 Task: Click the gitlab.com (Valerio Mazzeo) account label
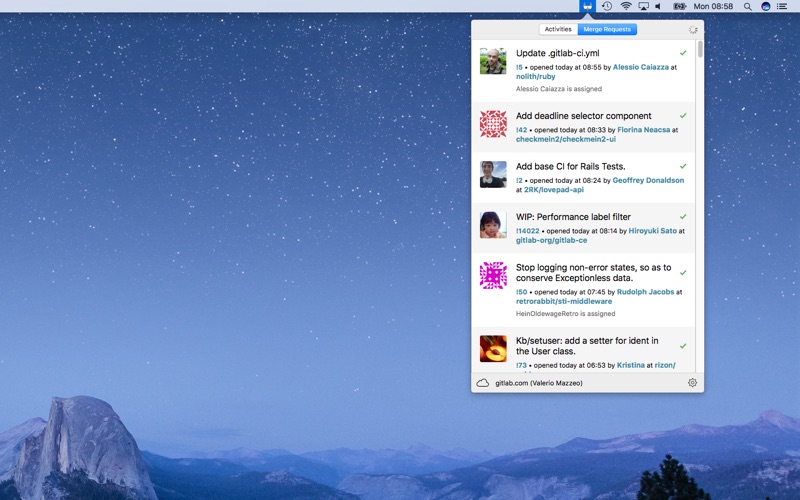pyautogui.click(x=539, y=383)
